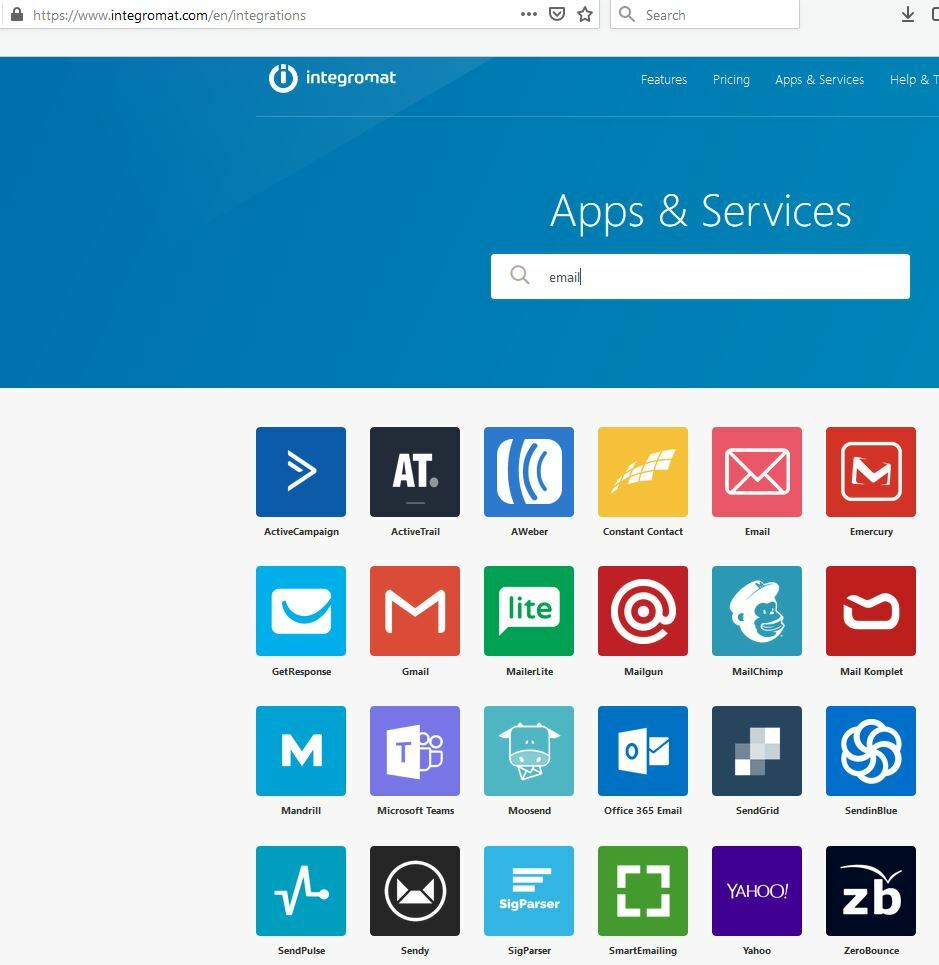Open the Mail Komplet app icon
939x965 pixels.
tap(871, 611)
